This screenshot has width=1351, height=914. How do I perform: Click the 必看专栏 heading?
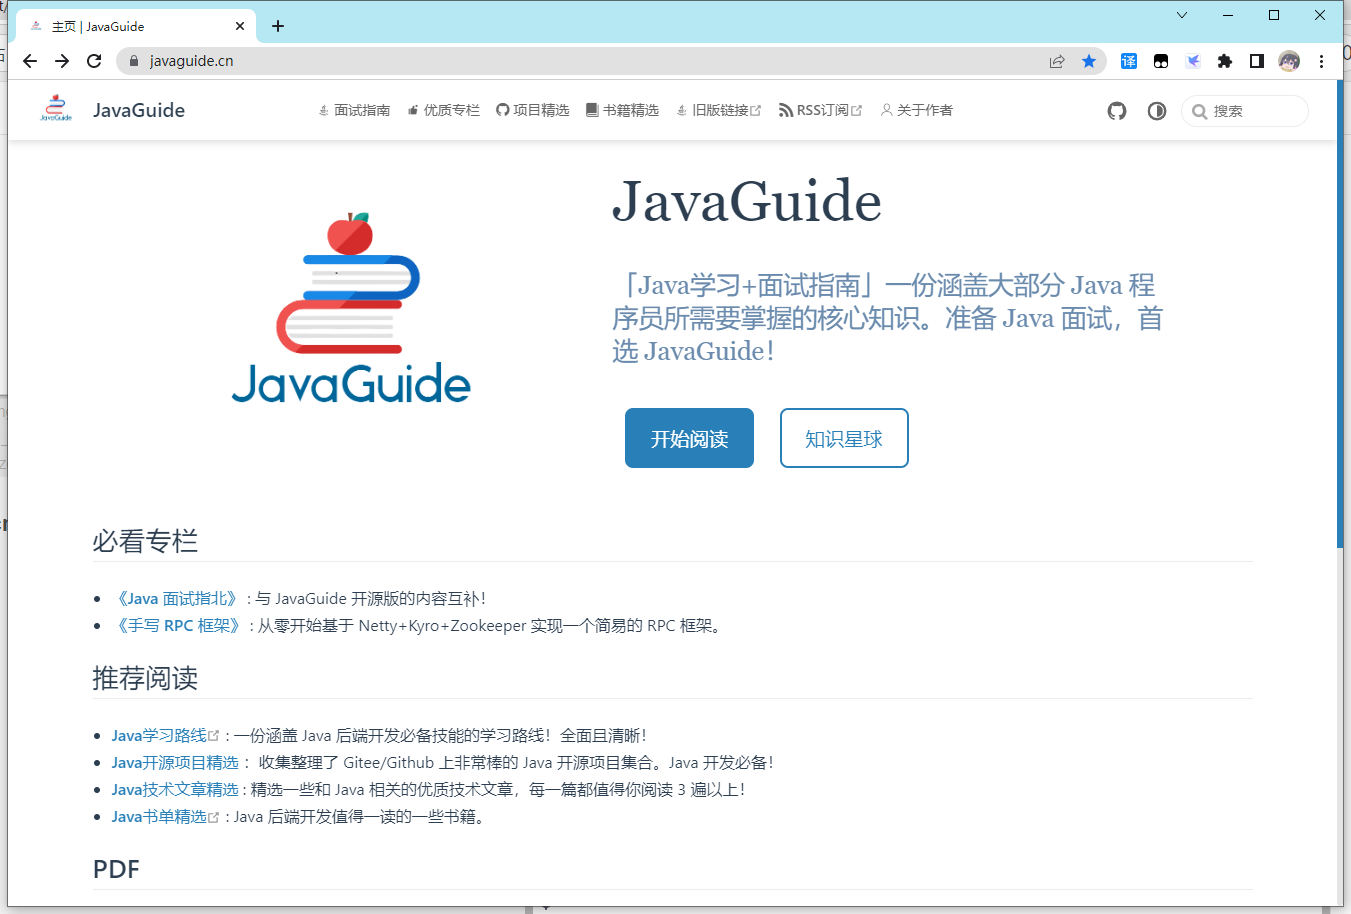click(145, 541)
